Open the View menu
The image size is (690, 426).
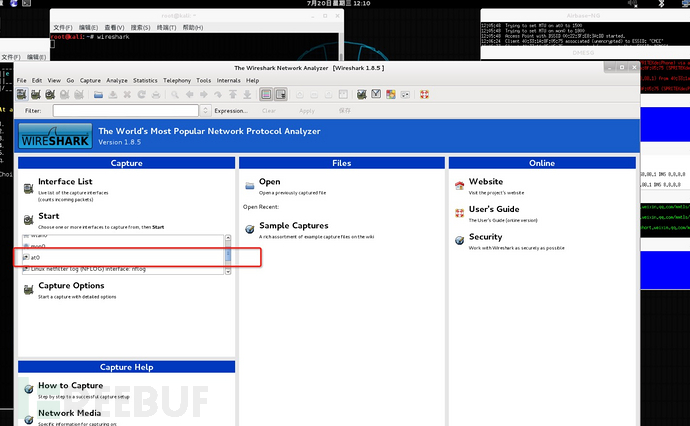pyautogui.click(x=54, y=81)
